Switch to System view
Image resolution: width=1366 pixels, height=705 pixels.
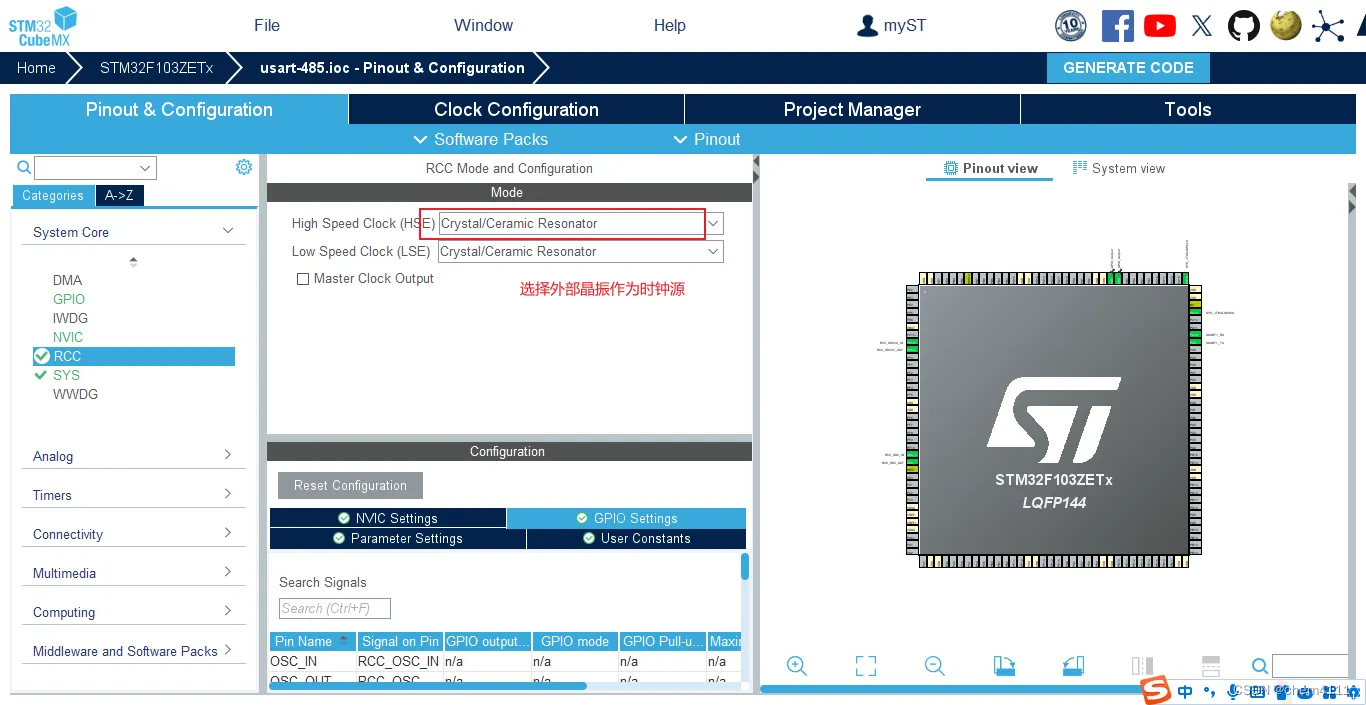(1119, 168)
